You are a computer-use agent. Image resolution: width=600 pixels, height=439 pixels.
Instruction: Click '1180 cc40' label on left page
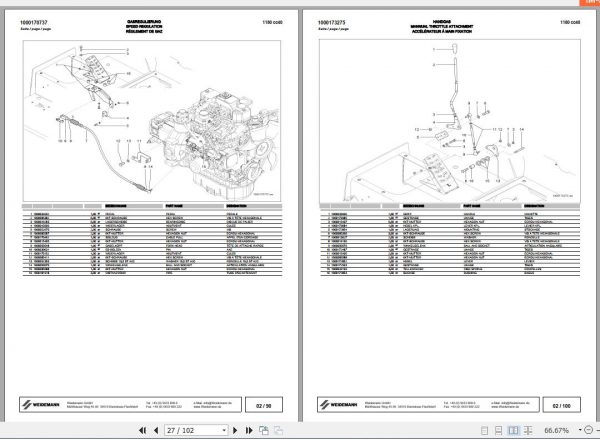[272, 22]
